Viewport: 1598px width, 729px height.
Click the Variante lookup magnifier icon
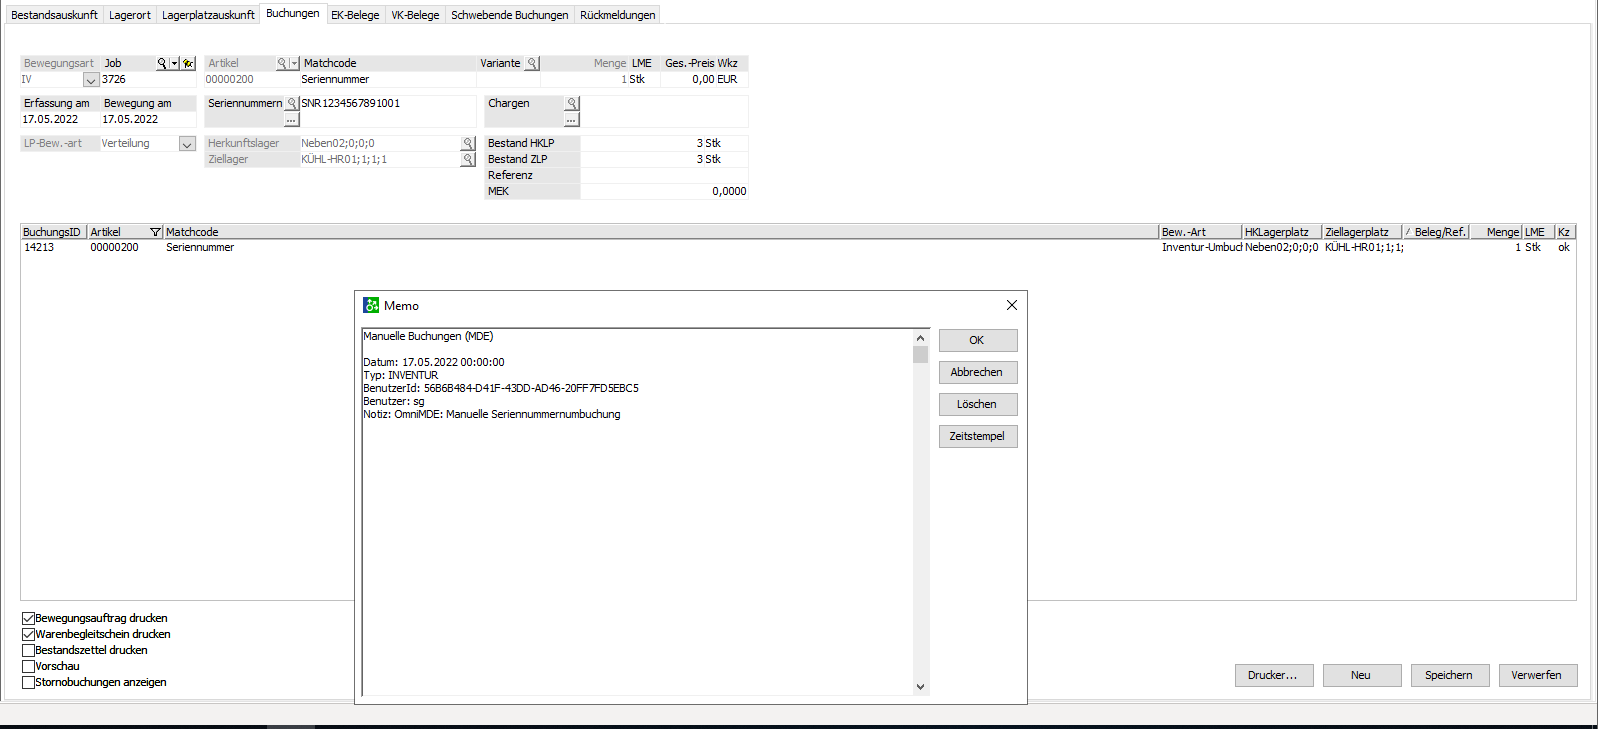click(x=532, y=63)
